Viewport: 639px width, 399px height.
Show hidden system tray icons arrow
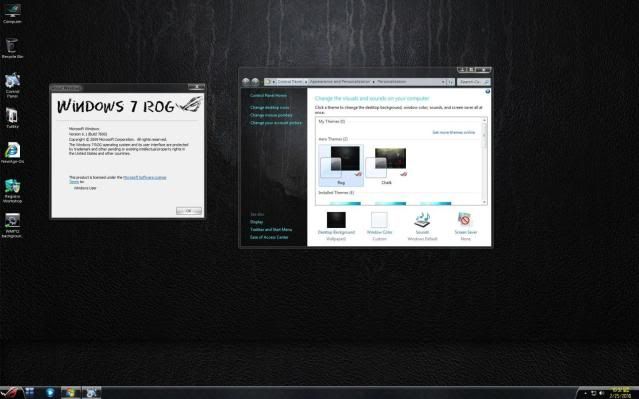tap(586, 393)
